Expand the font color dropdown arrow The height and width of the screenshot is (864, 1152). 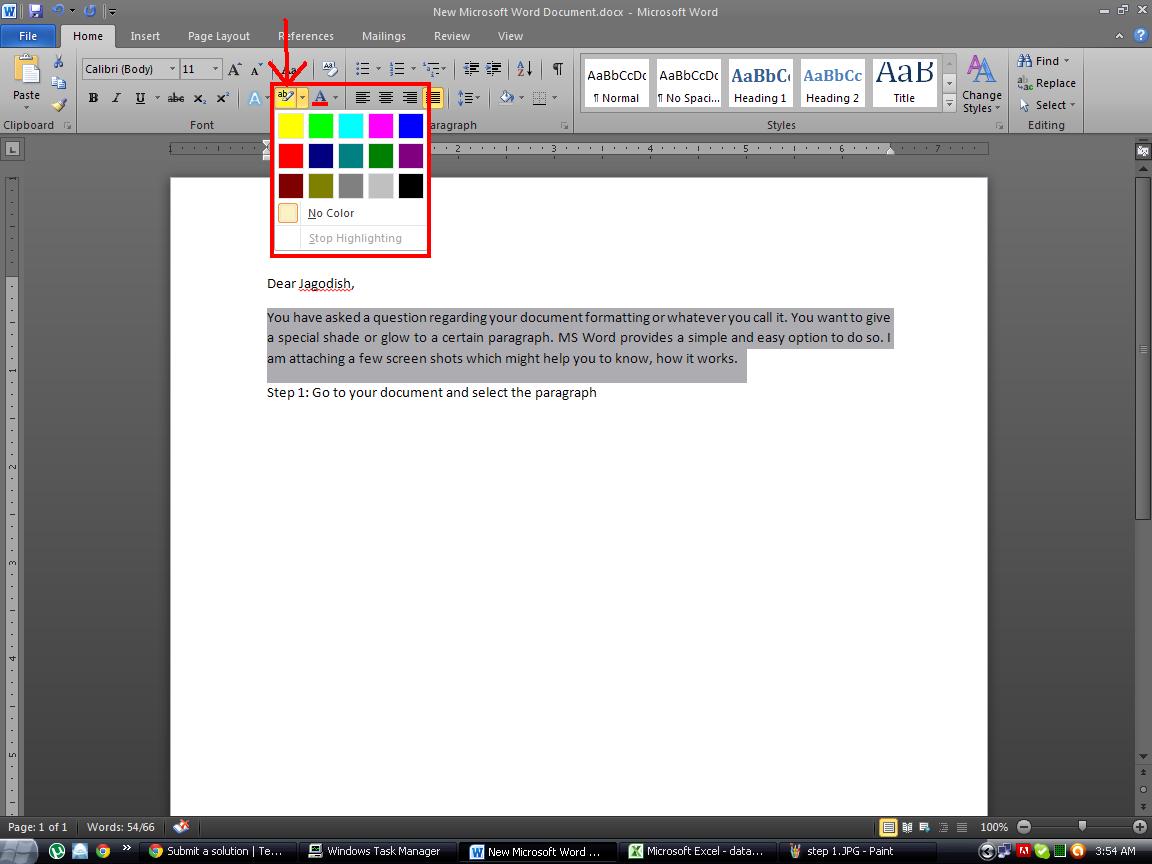click(335, 98)
